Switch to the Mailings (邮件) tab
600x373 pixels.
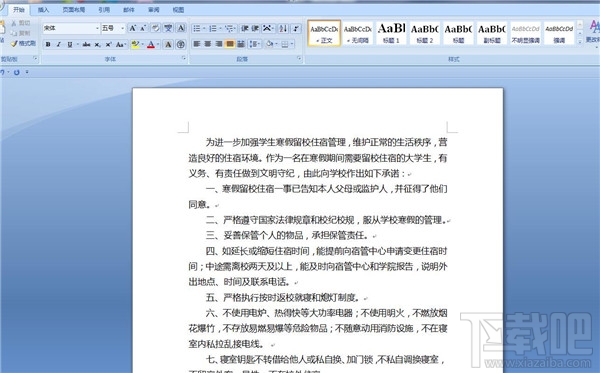pos(129,10)
